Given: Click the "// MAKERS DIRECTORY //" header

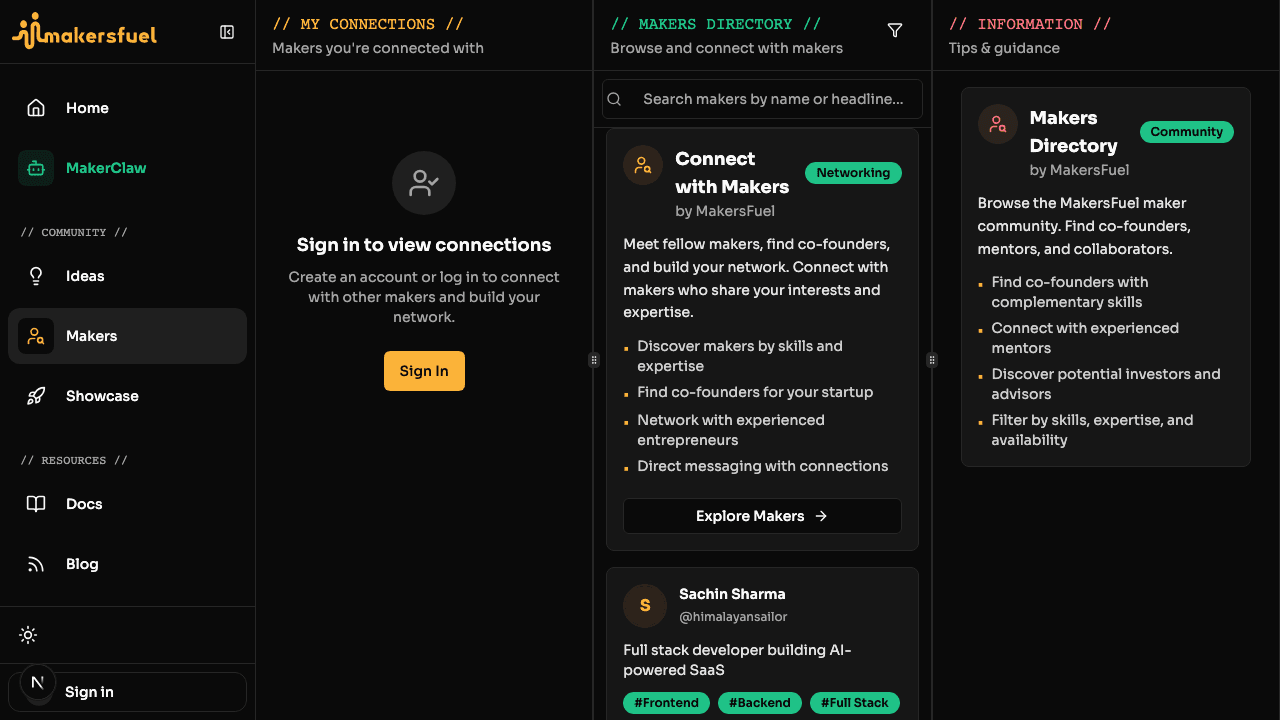Looking at the screenshot, I should tap(716, 24).
